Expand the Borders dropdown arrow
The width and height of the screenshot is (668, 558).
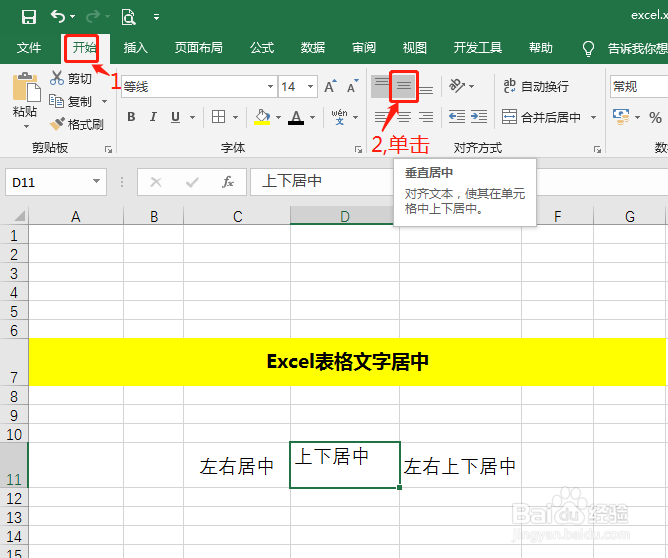[236, 117]
